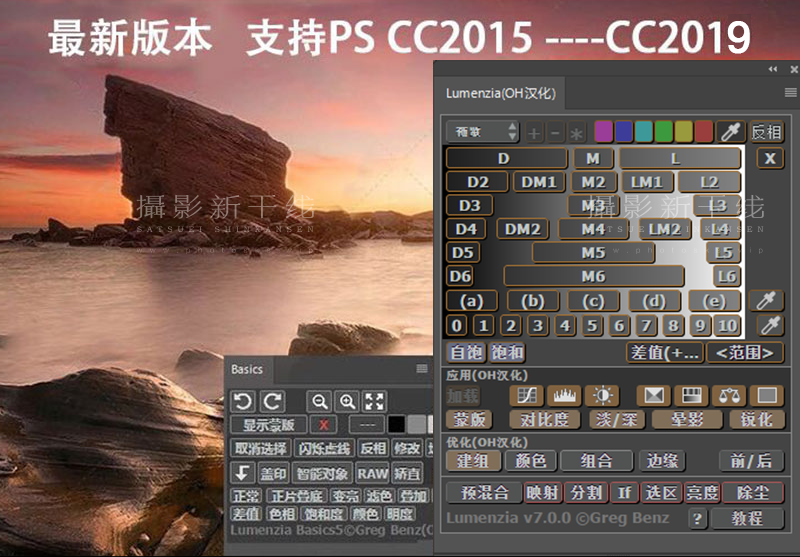The width and height of the screenshot is (800, 557).
Task: Click the eyedropper beside the (e) button
Action: click(766, 300)
